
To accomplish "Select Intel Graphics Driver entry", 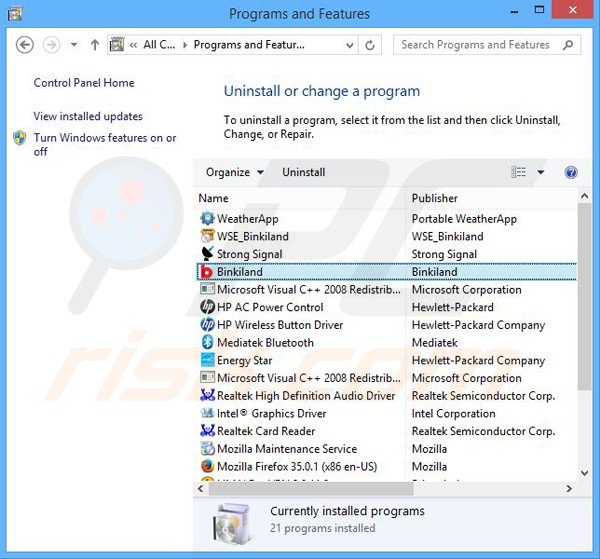I will 271,413.
